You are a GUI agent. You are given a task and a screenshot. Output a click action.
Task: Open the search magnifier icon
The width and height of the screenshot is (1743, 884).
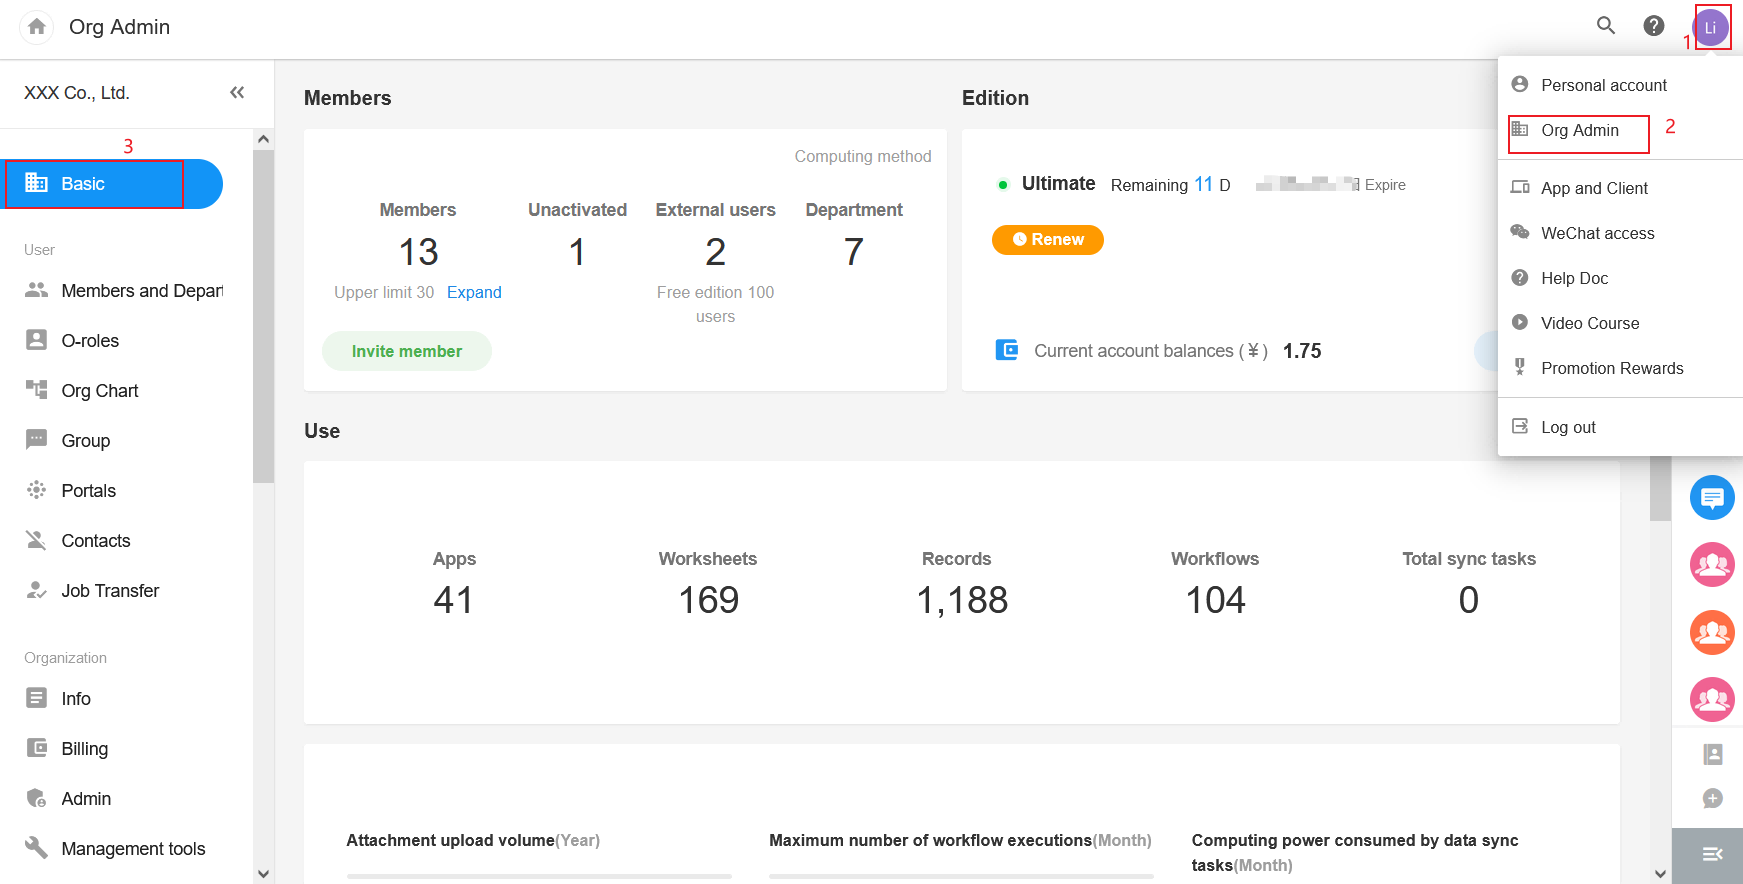click(x=1606, y=26)
